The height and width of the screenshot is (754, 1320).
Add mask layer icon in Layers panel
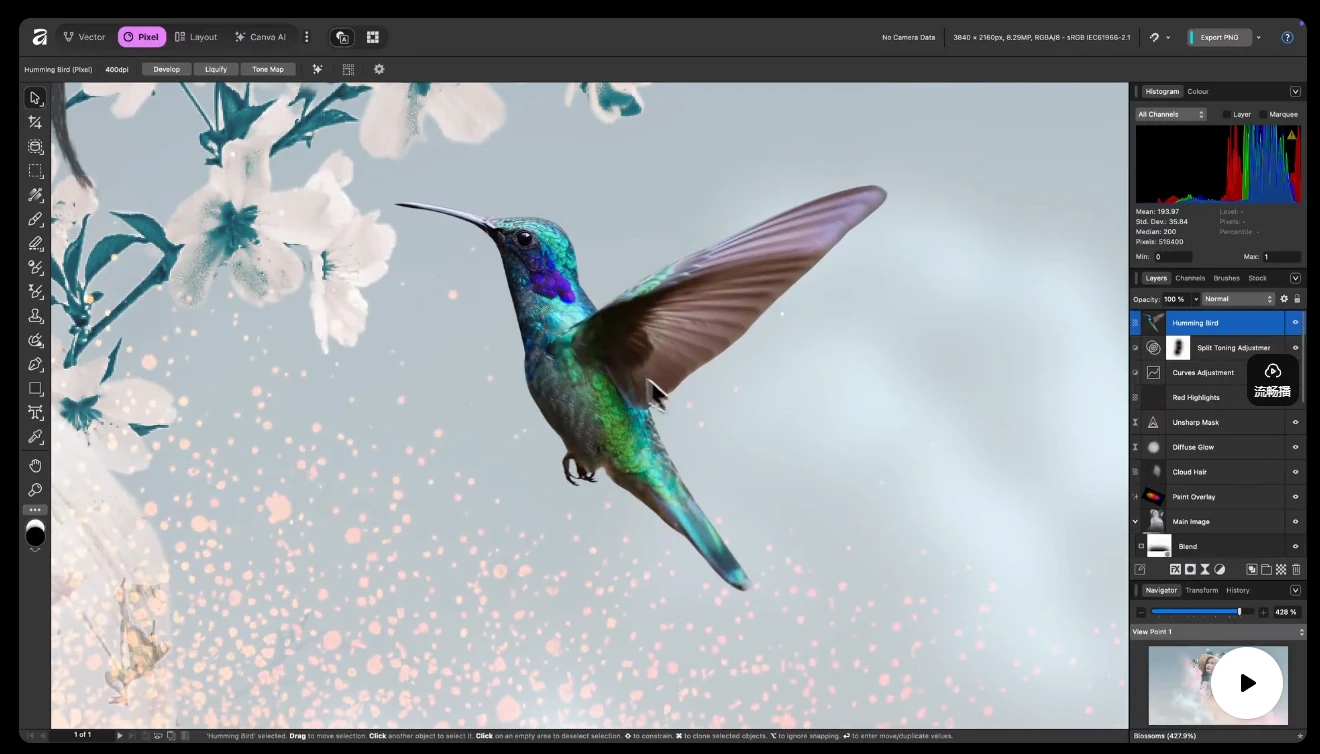pyautogui.click(x=1190, y=569)
